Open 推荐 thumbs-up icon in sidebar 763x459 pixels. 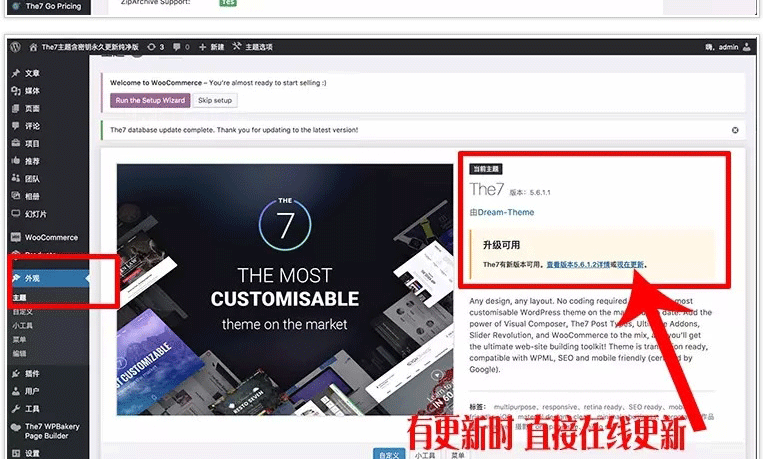[16, 161]
